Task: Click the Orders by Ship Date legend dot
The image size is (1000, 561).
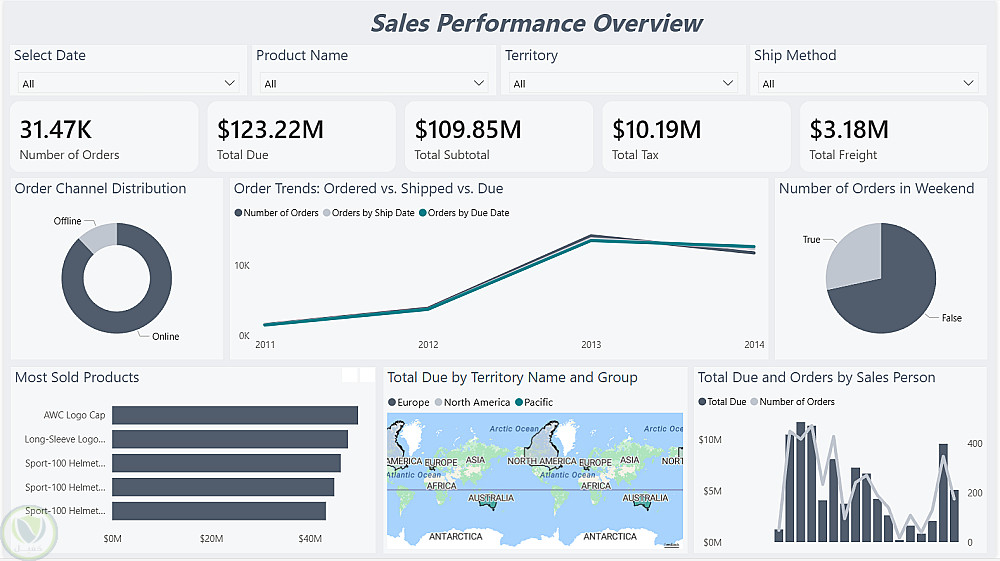Action: (326, 213)
